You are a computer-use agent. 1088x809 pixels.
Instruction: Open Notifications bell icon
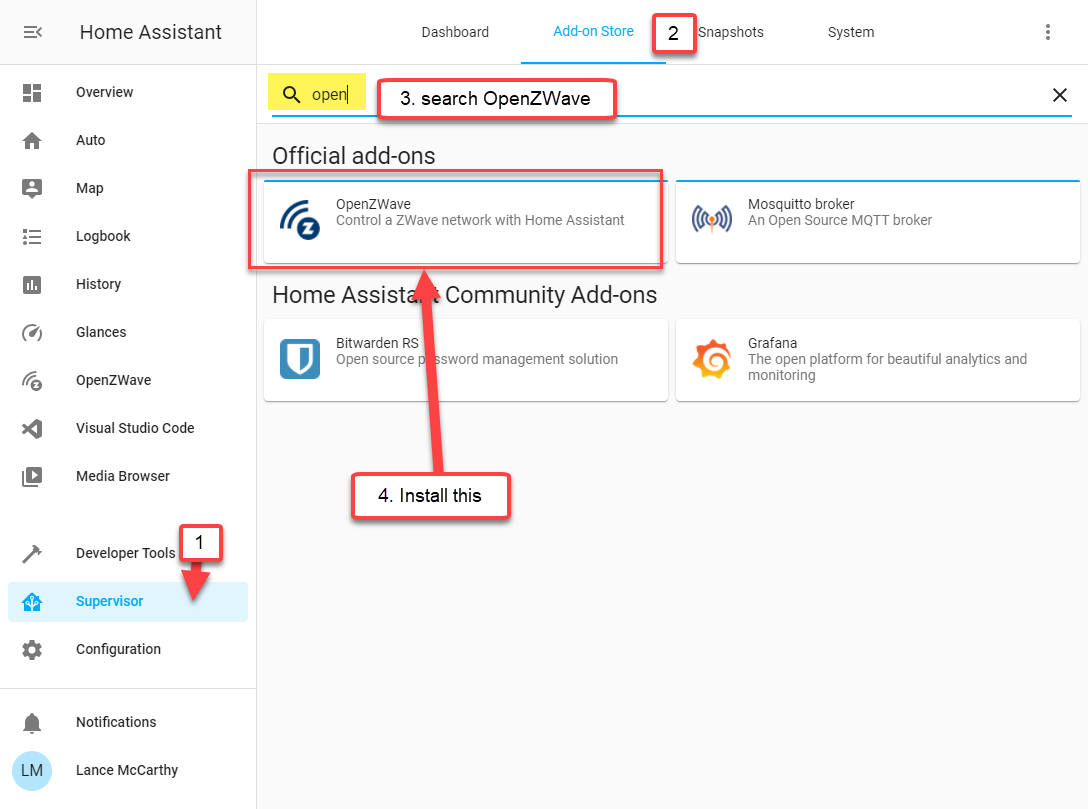pyautogui.click(x=32, y=723)
